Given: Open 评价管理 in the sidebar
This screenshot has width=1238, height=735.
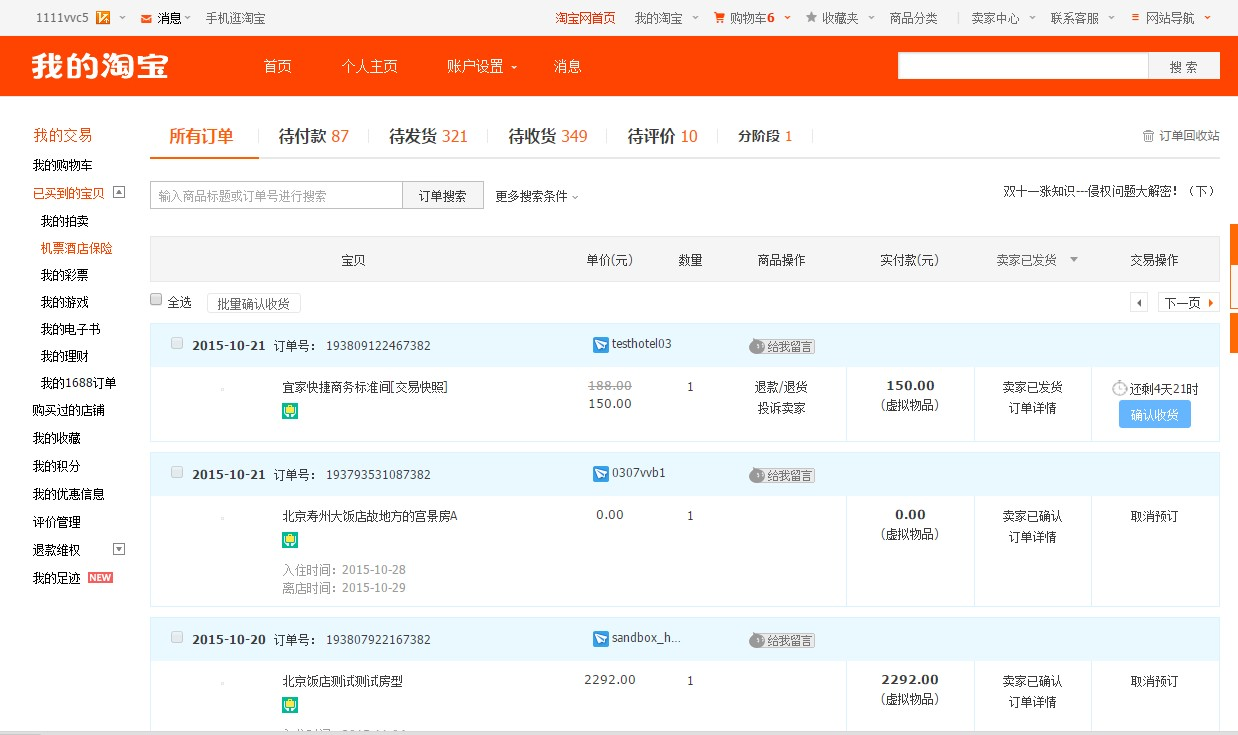Looking at the screenshot, I should [56, 522].
